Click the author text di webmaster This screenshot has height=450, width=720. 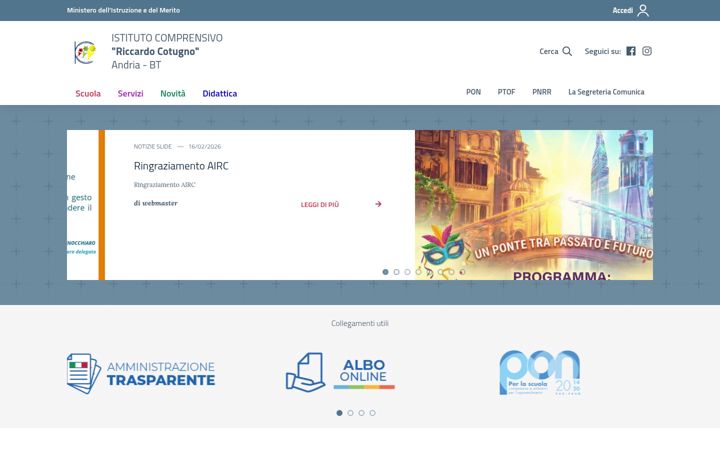pyautogui.click(x=155, y=203)
